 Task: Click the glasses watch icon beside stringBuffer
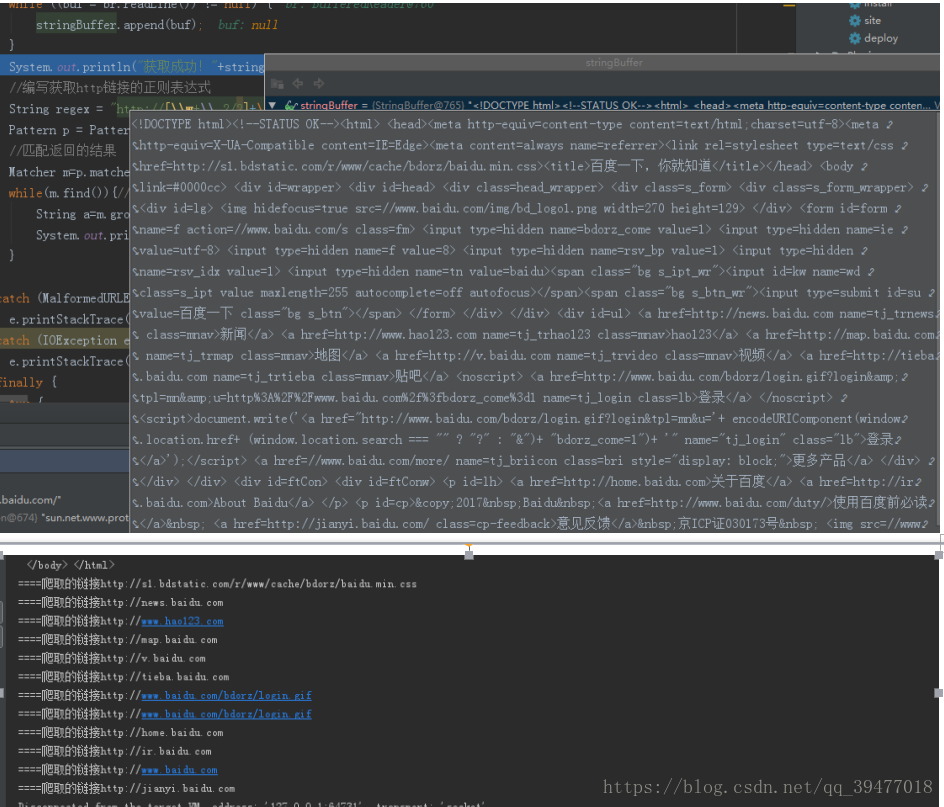click(x=291, y=105)
